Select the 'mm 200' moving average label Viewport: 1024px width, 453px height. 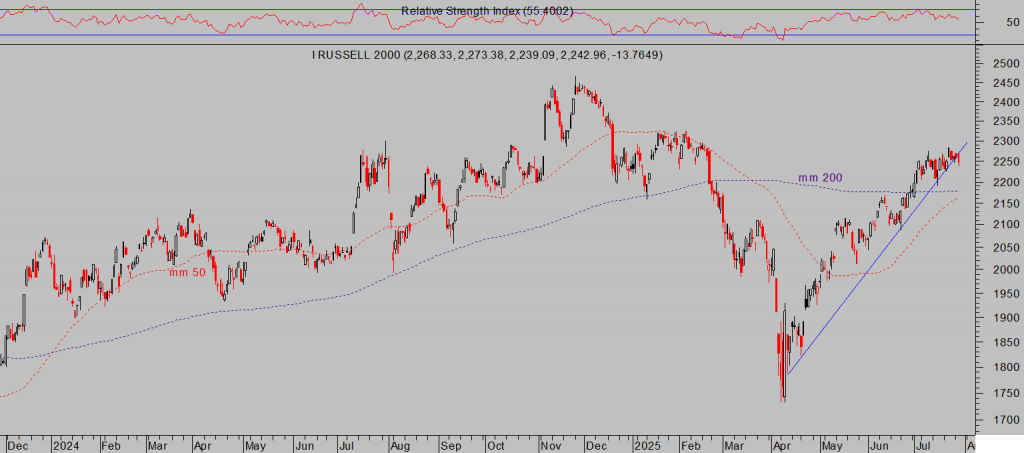pos(820,178)
